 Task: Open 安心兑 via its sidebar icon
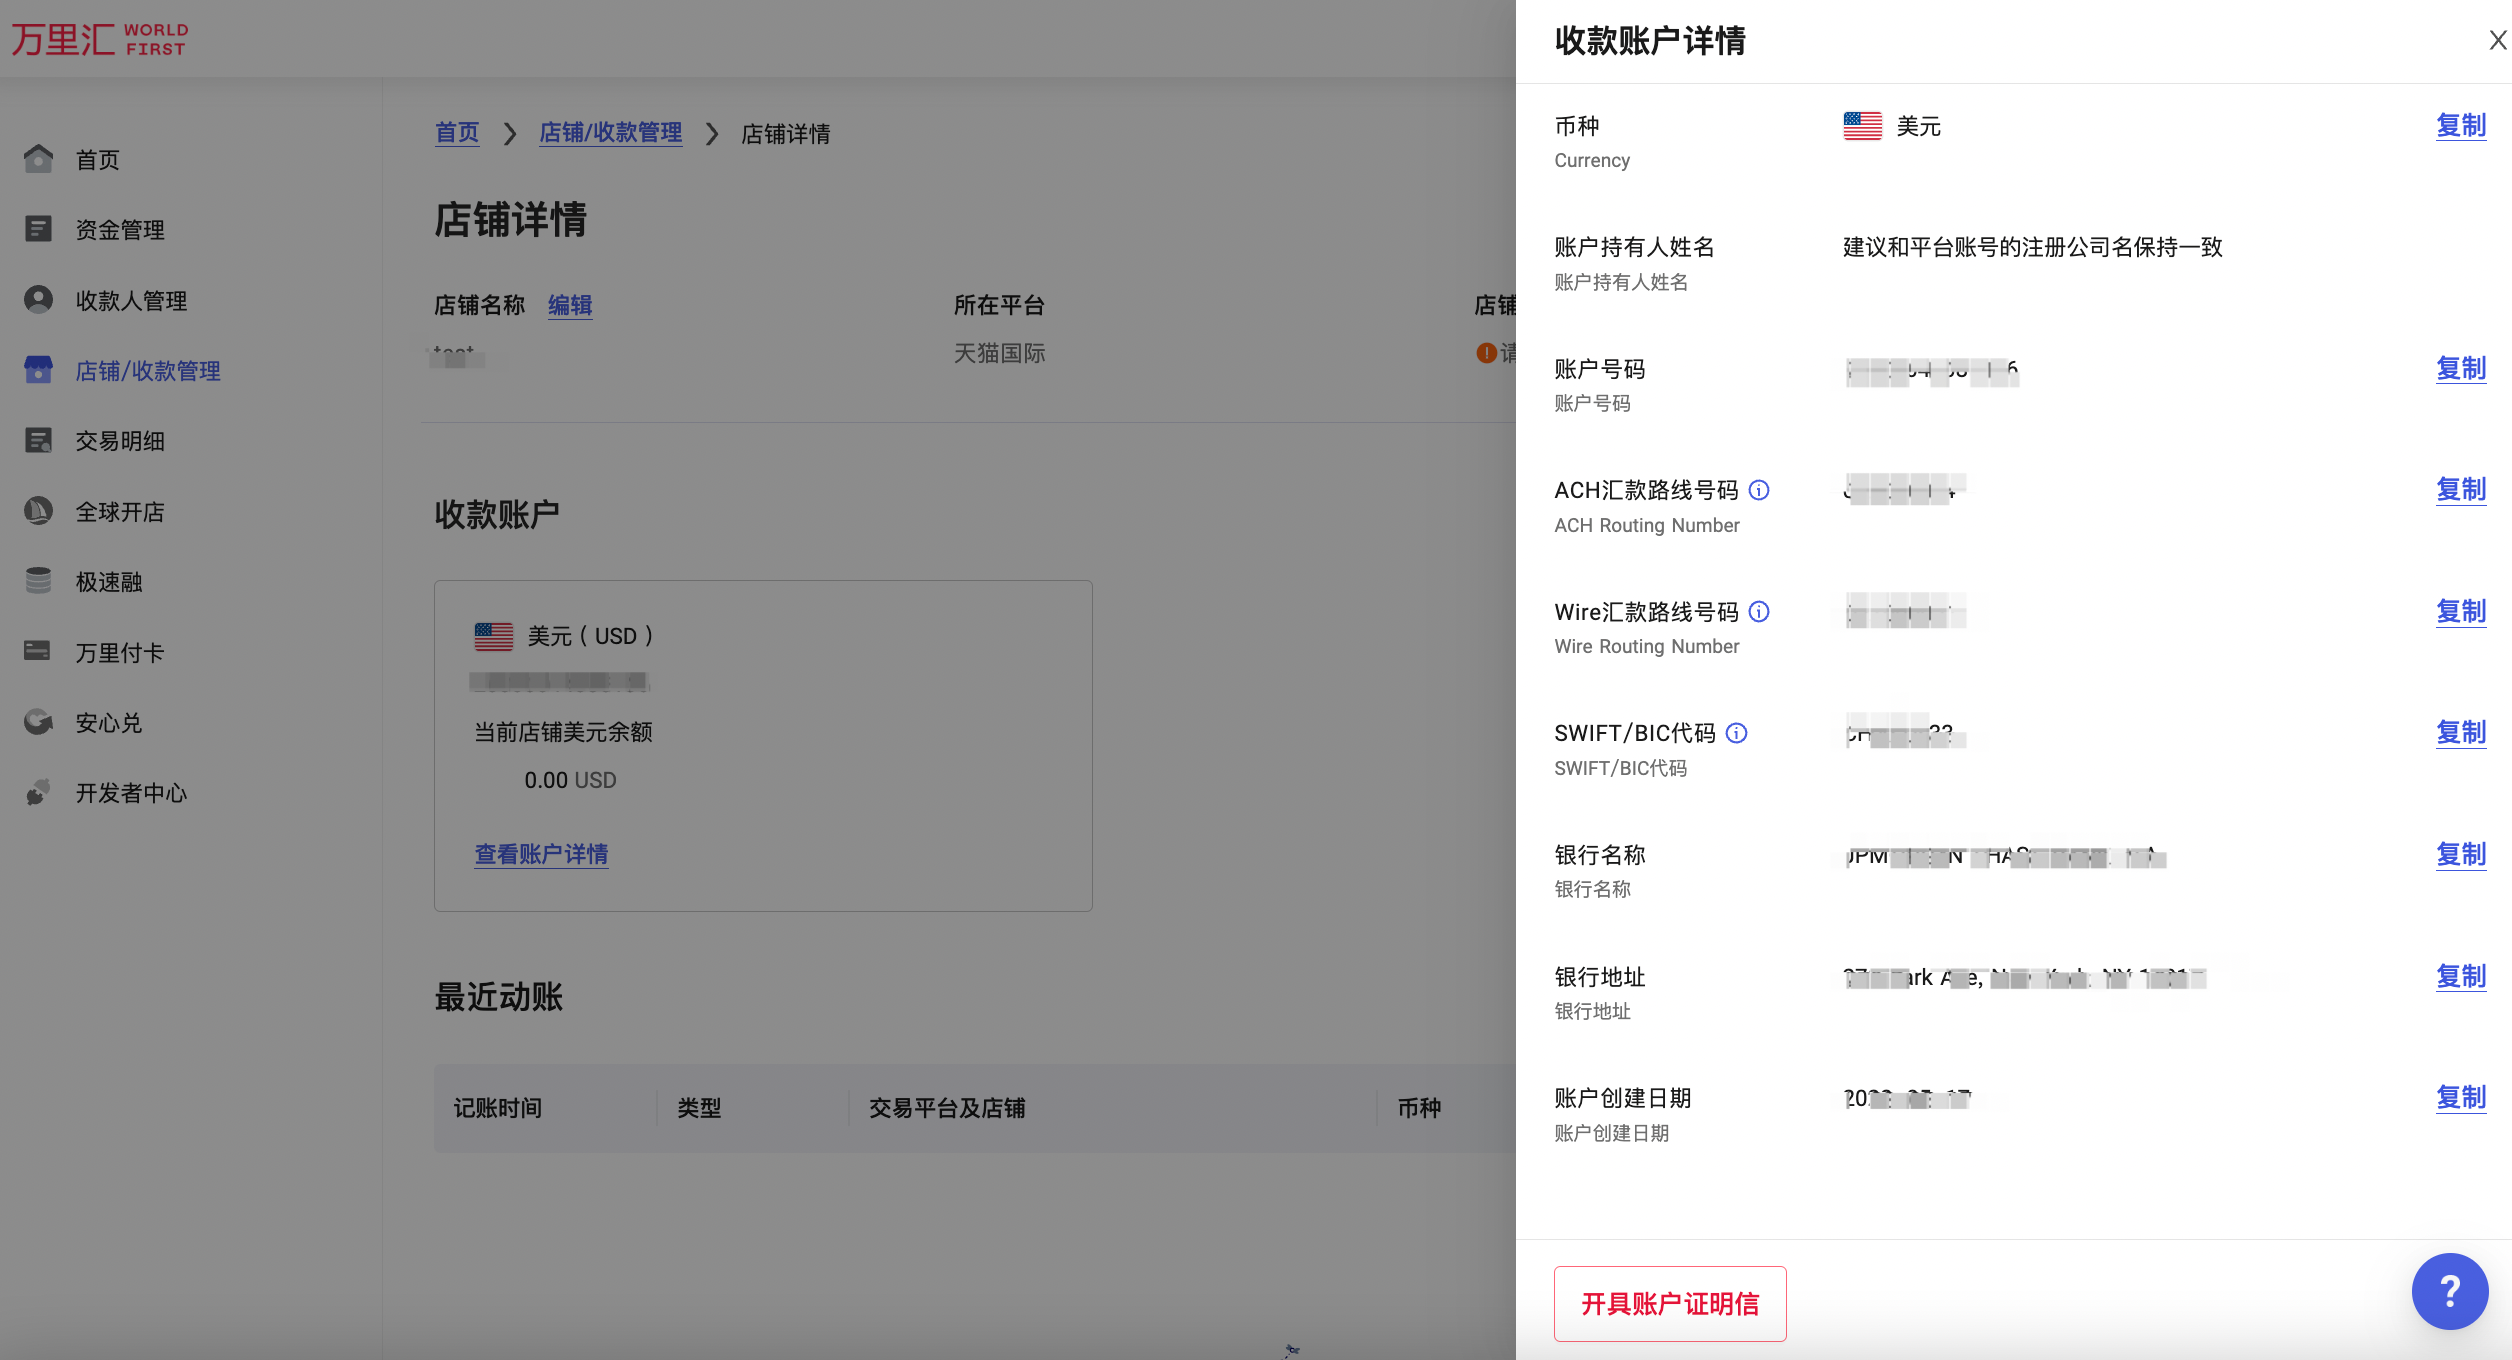pos(38,723)
